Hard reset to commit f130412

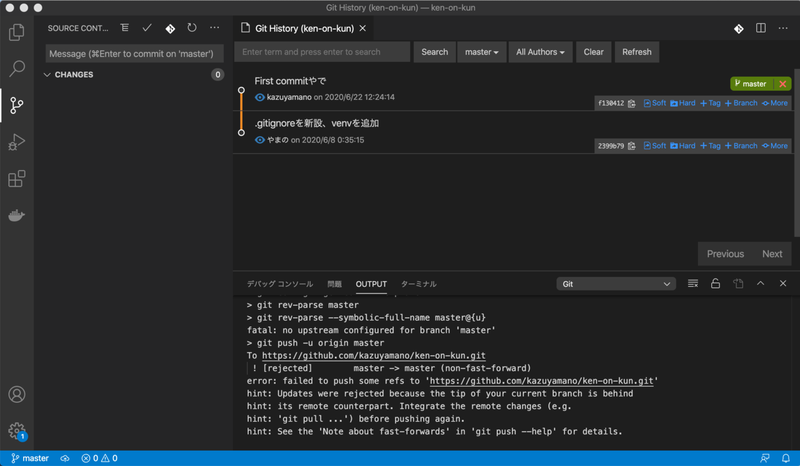683,103
